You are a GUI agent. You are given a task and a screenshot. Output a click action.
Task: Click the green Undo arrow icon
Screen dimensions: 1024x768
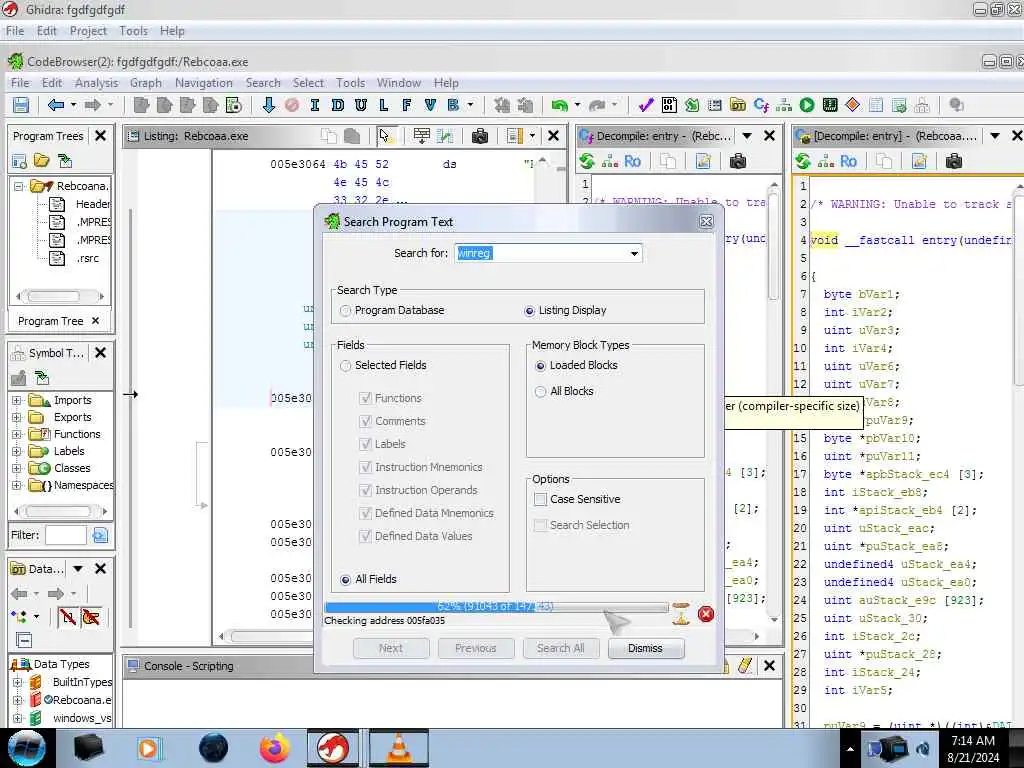click(560, 105)
